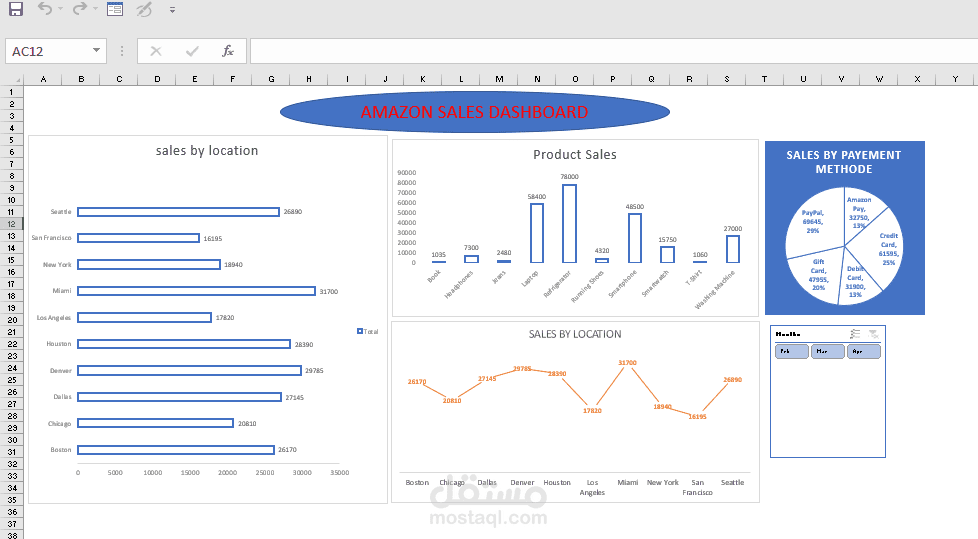Open Customize Quick Access Toolbar dropdown
Image resolution: width=978 pixels, height=539 pixels.
(172, 10)
